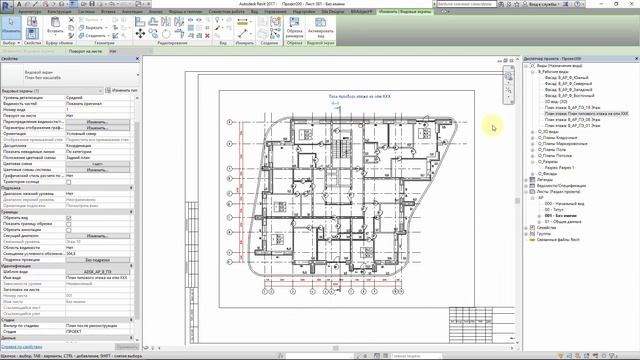The width and height of the screenshot is (640, 360).
Task: Click the navigation wheel on the canvas
Action: click(x=509, y=76)
